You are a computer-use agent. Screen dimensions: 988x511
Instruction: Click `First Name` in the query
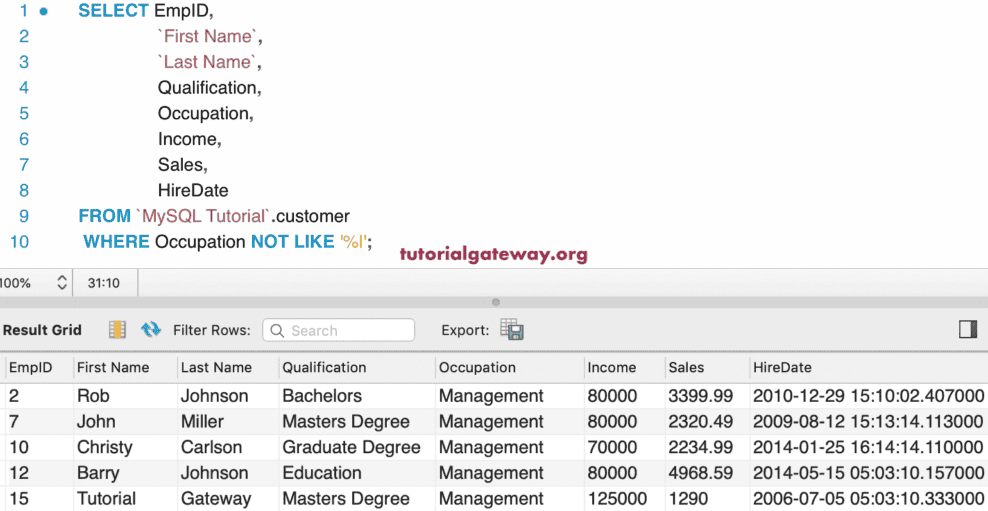tap(207, 37)
